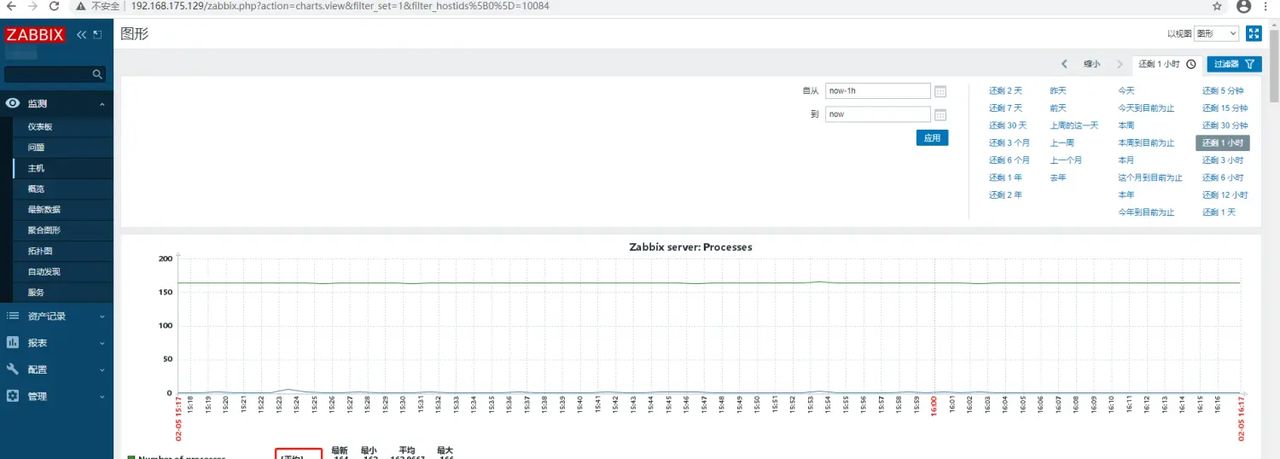Open 聚合图形 in sidebar
This screenshot has width=1280, height=459.
click(x=44, y=230)
